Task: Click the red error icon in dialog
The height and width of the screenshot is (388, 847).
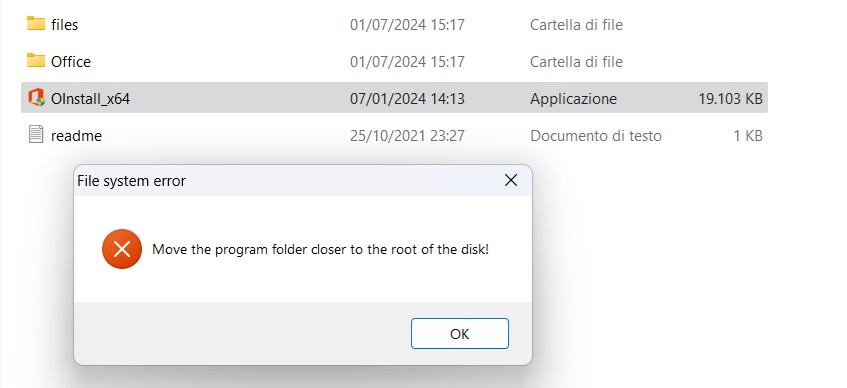Action: tap(122, 249)
